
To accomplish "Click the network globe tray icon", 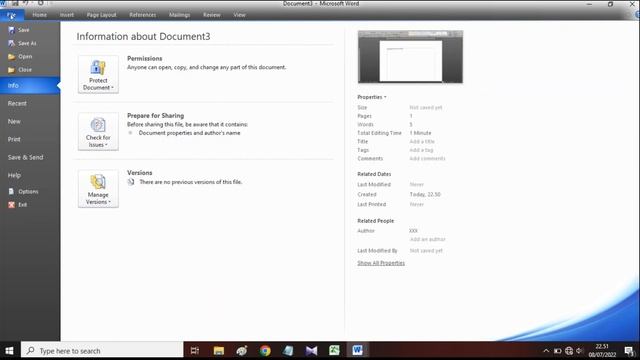I will pos(569,351).
